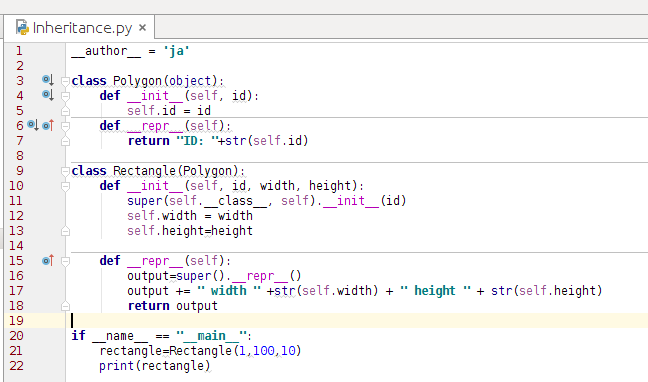The width and height of the screenshot is (648, 382).
Task: Click the overridden marker icon on line 4
Action: (x=48, y=95)
